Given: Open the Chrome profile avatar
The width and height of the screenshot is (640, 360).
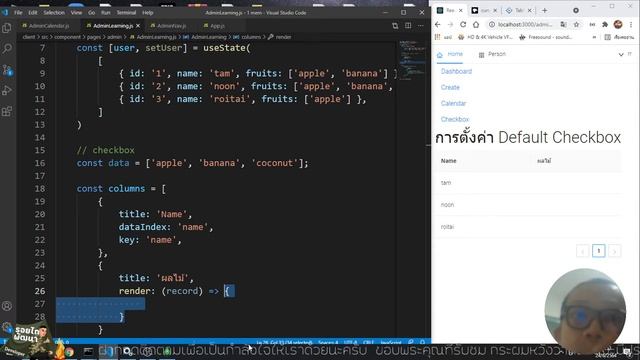Looking at the screenshot, I should (x=618, y=24).
